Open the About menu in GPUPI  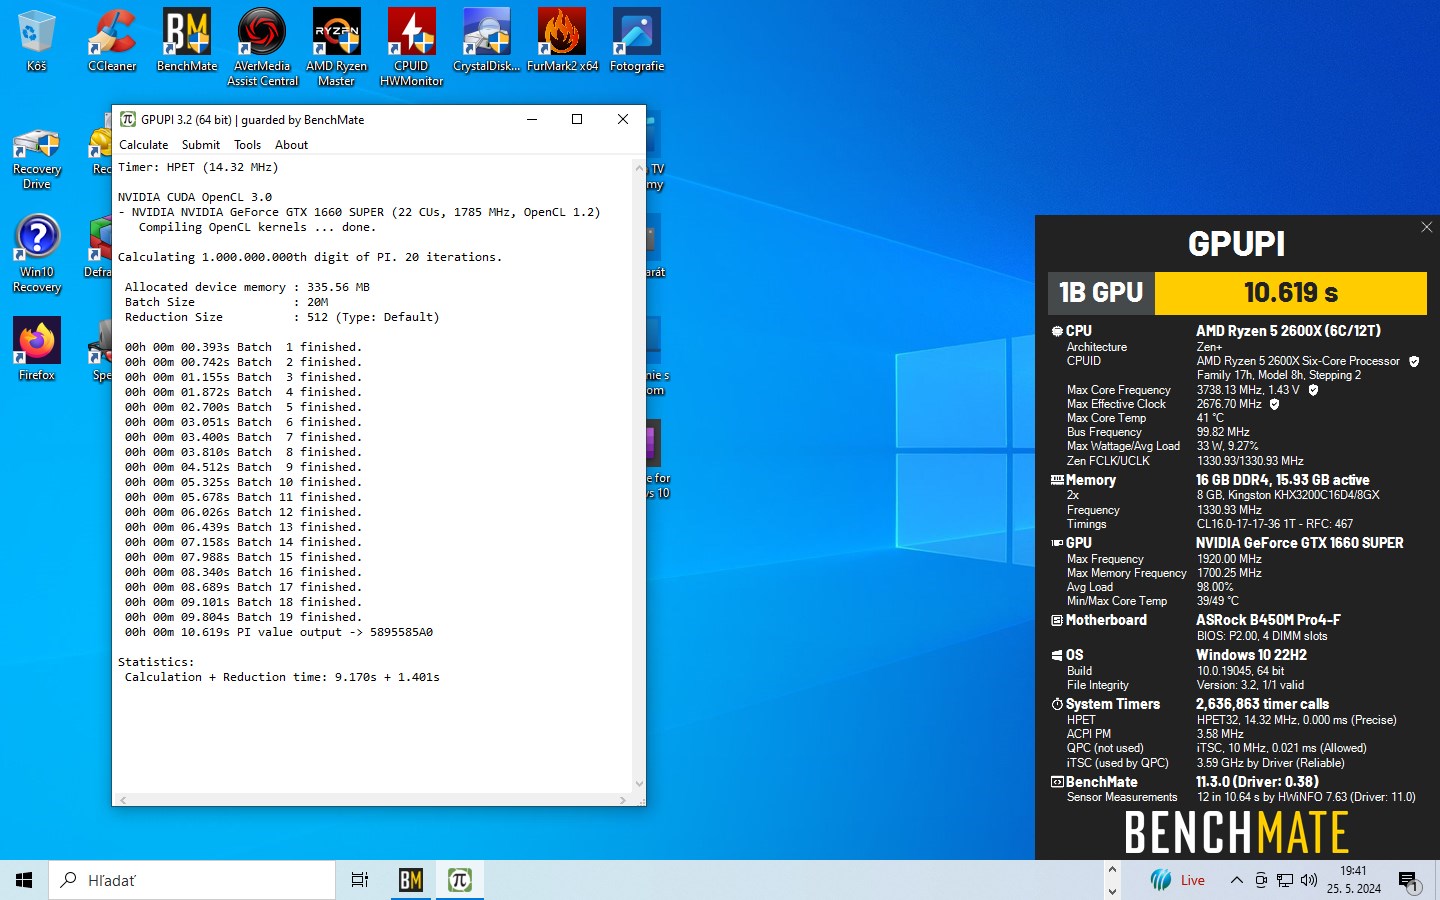[x=291, y=145]
